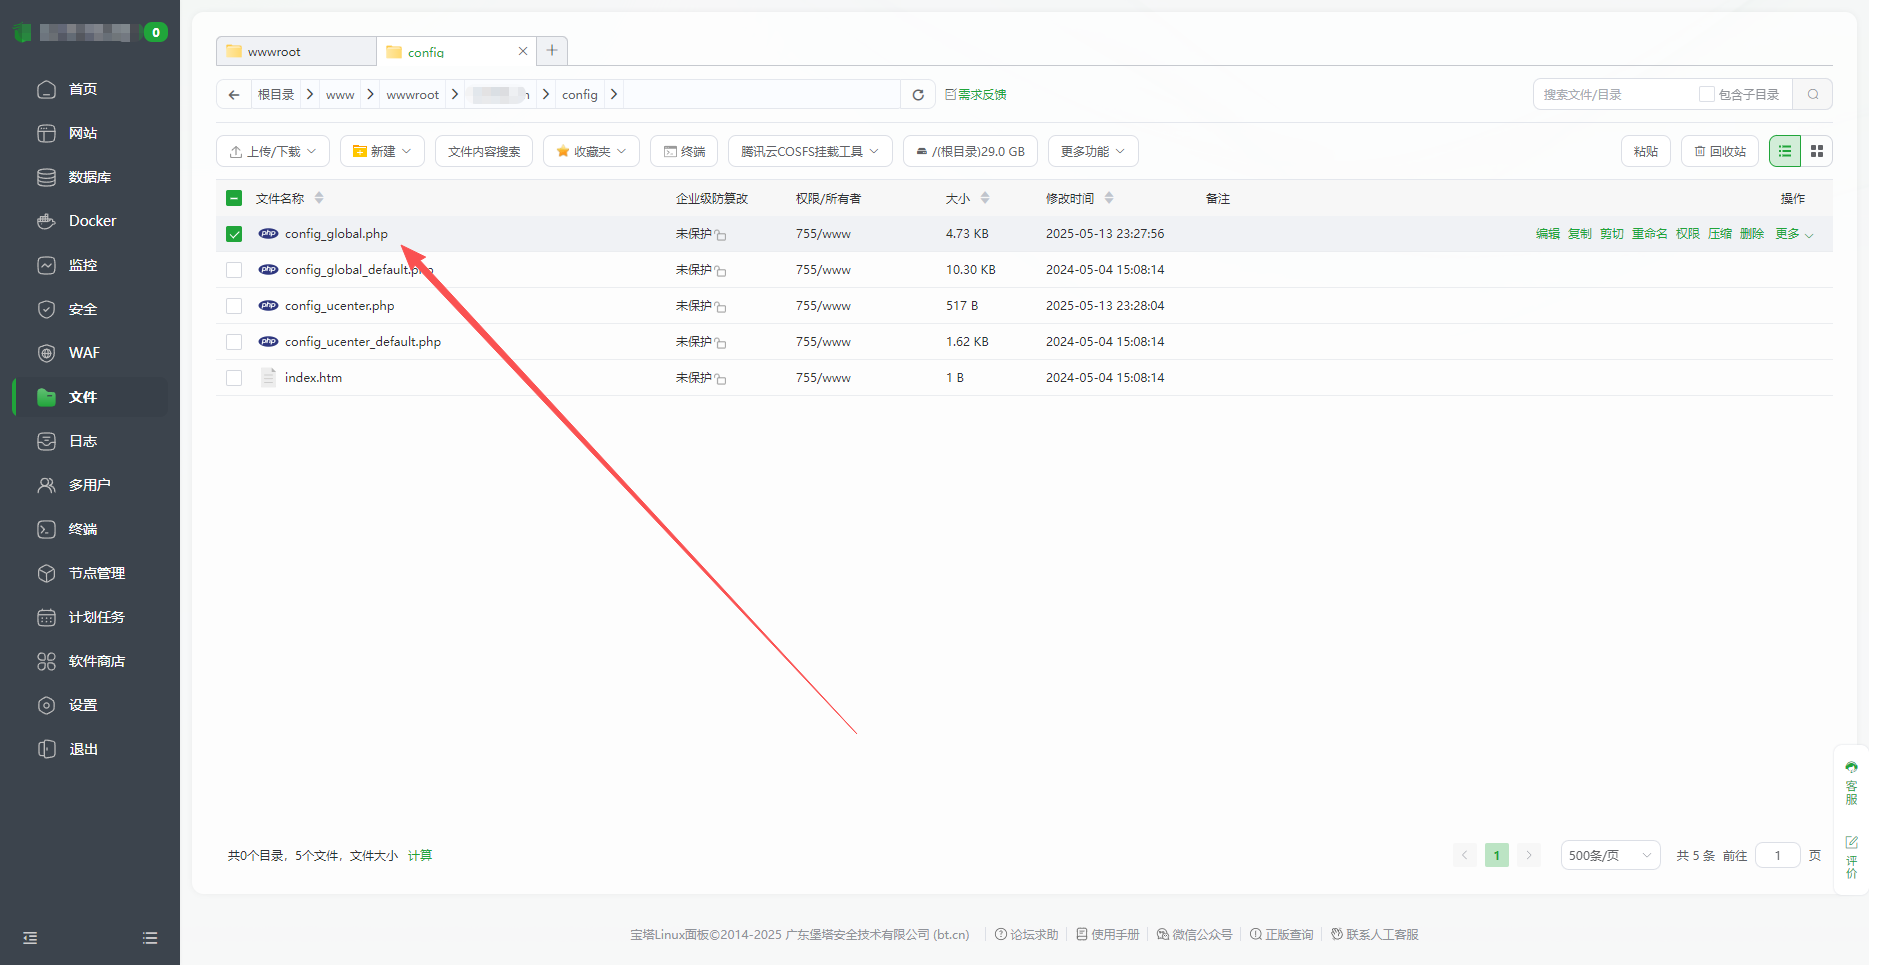Open Docker from the sidebar
The image size is (1879, 965).
[x=92, y=221]
